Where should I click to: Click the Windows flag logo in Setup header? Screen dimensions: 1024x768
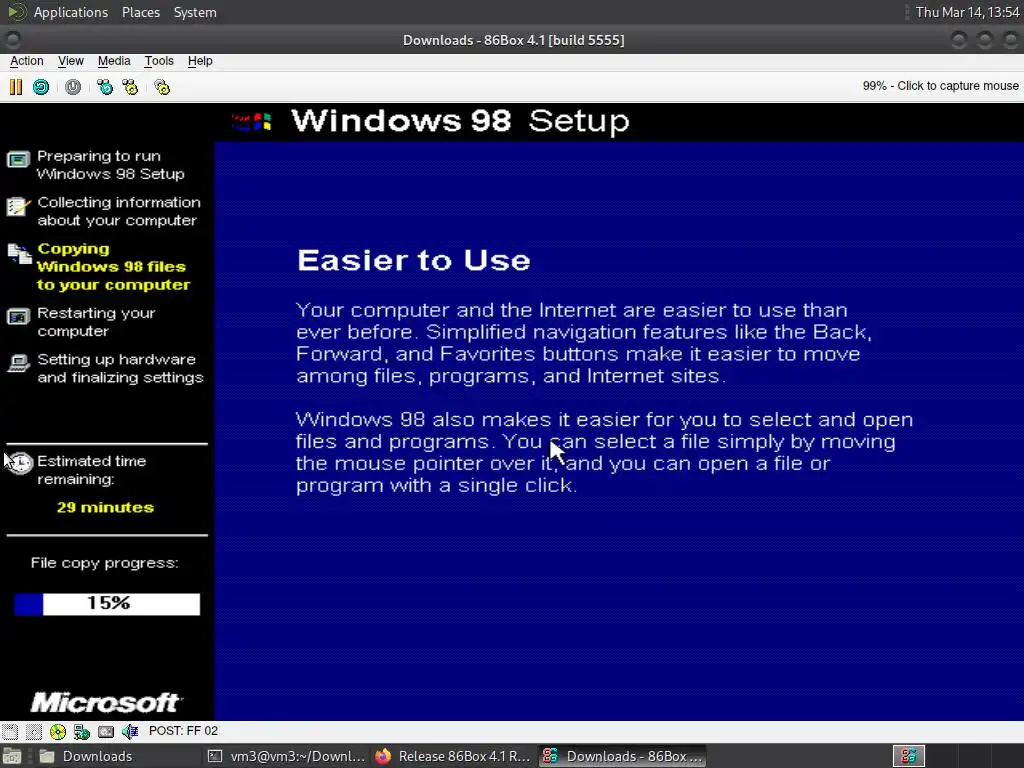coord(252,121)
